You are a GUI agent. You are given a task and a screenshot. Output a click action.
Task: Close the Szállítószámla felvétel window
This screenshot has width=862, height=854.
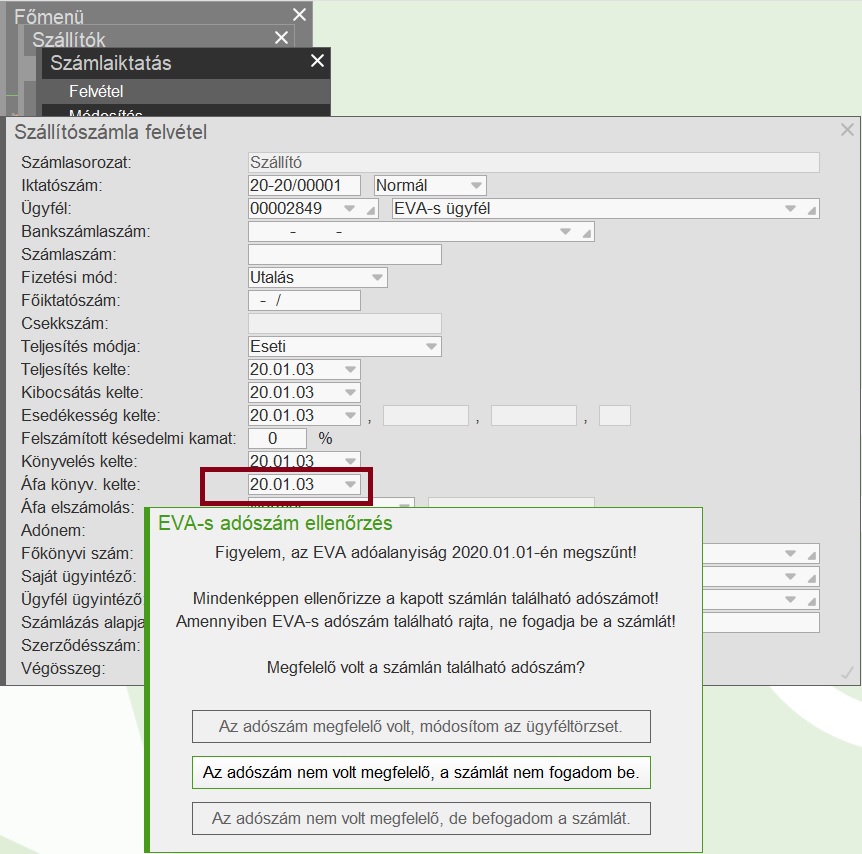pos(847,130)
